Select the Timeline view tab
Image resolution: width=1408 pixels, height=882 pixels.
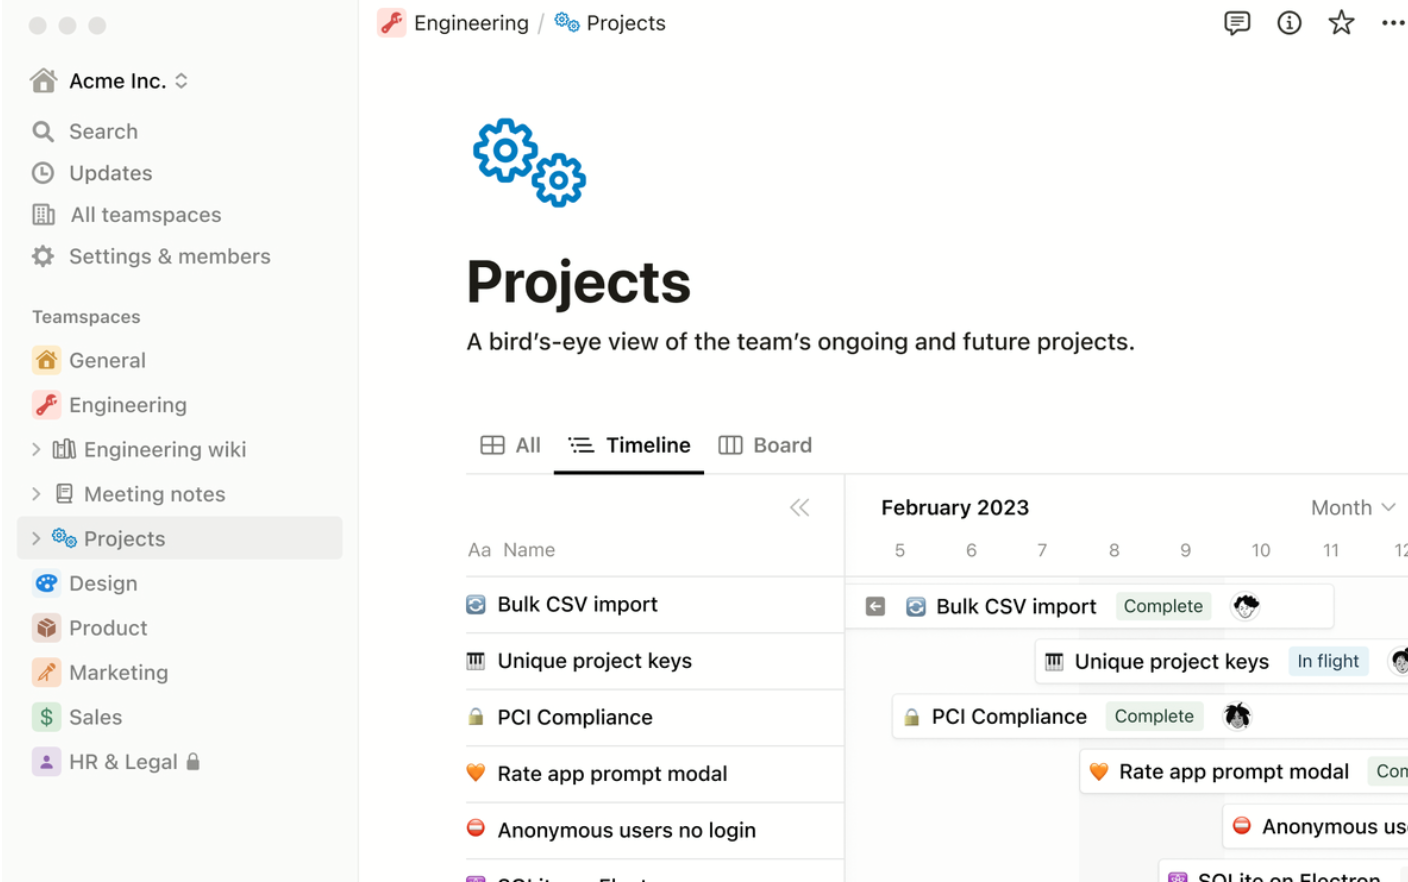tap(629, 445)
